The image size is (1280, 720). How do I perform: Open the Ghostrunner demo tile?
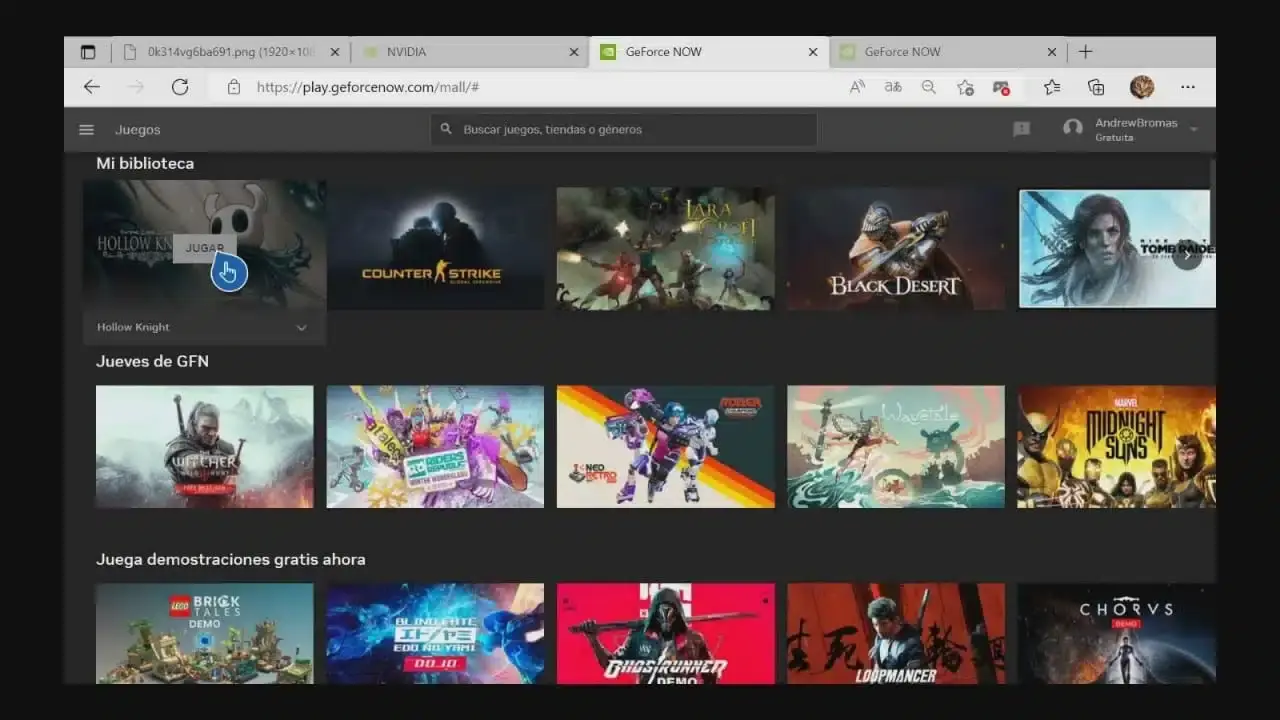pos(665,634)
